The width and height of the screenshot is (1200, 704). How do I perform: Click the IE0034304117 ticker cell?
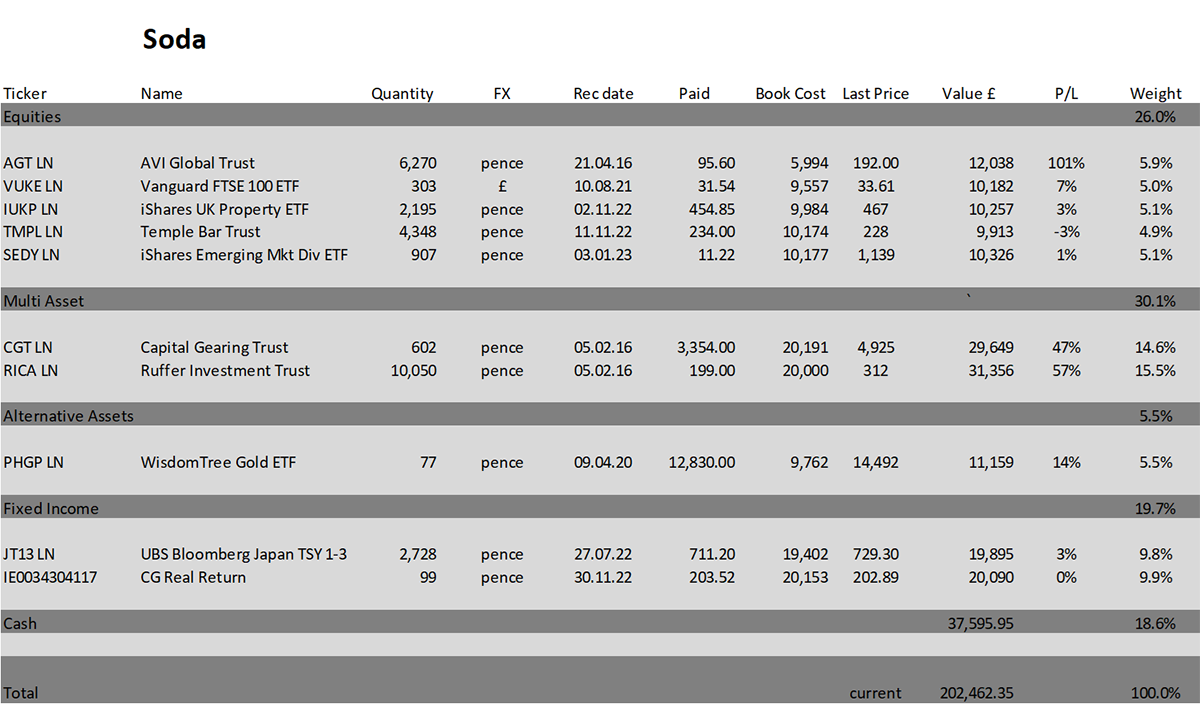click(50, 578)
